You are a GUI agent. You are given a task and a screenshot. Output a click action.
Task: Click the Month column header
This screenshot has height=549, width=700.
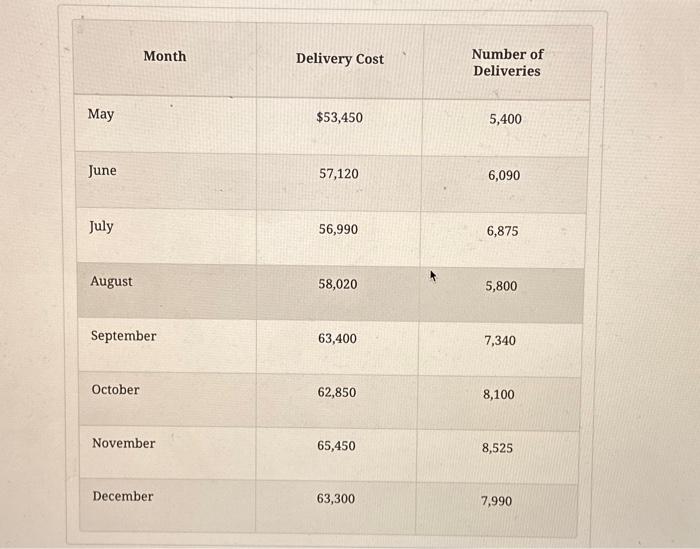click(164, 56)
